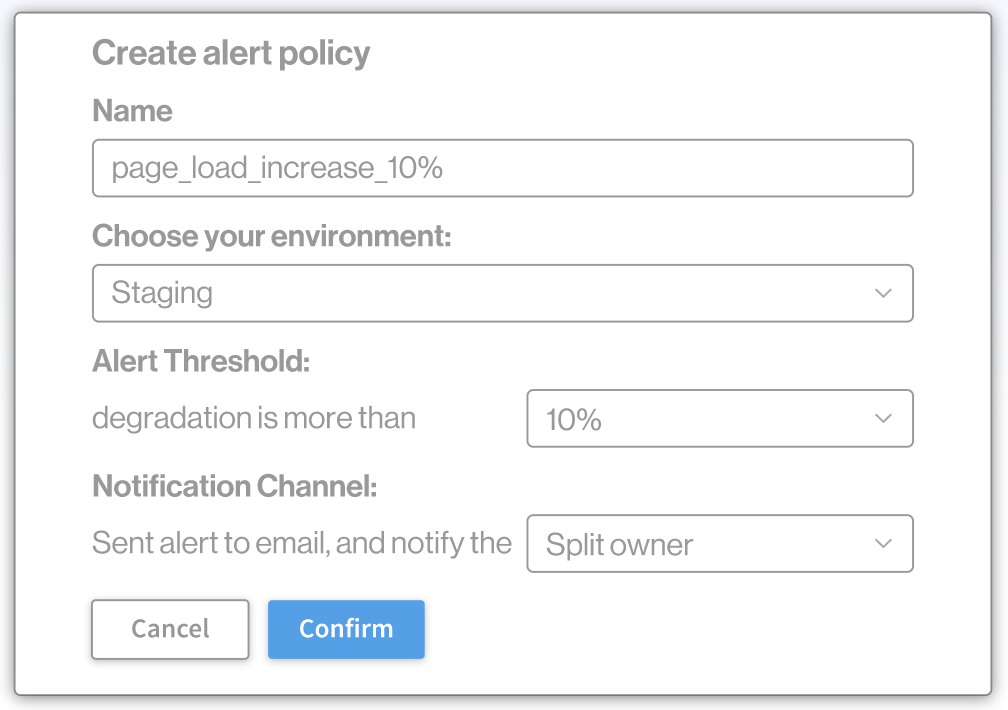Open the 10% degradation threshold dropdown
Viewport: 1008px width, 710px height.
719,418
